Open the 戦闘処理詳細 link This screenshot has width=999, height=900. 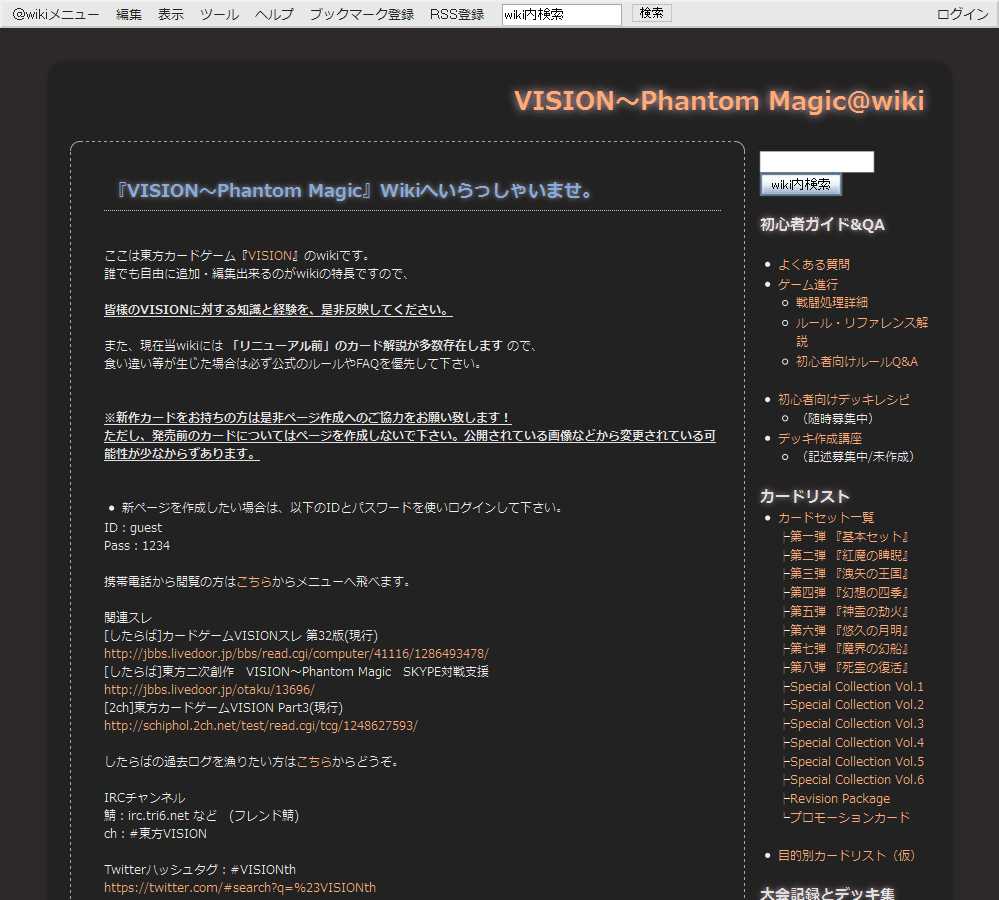831,303
